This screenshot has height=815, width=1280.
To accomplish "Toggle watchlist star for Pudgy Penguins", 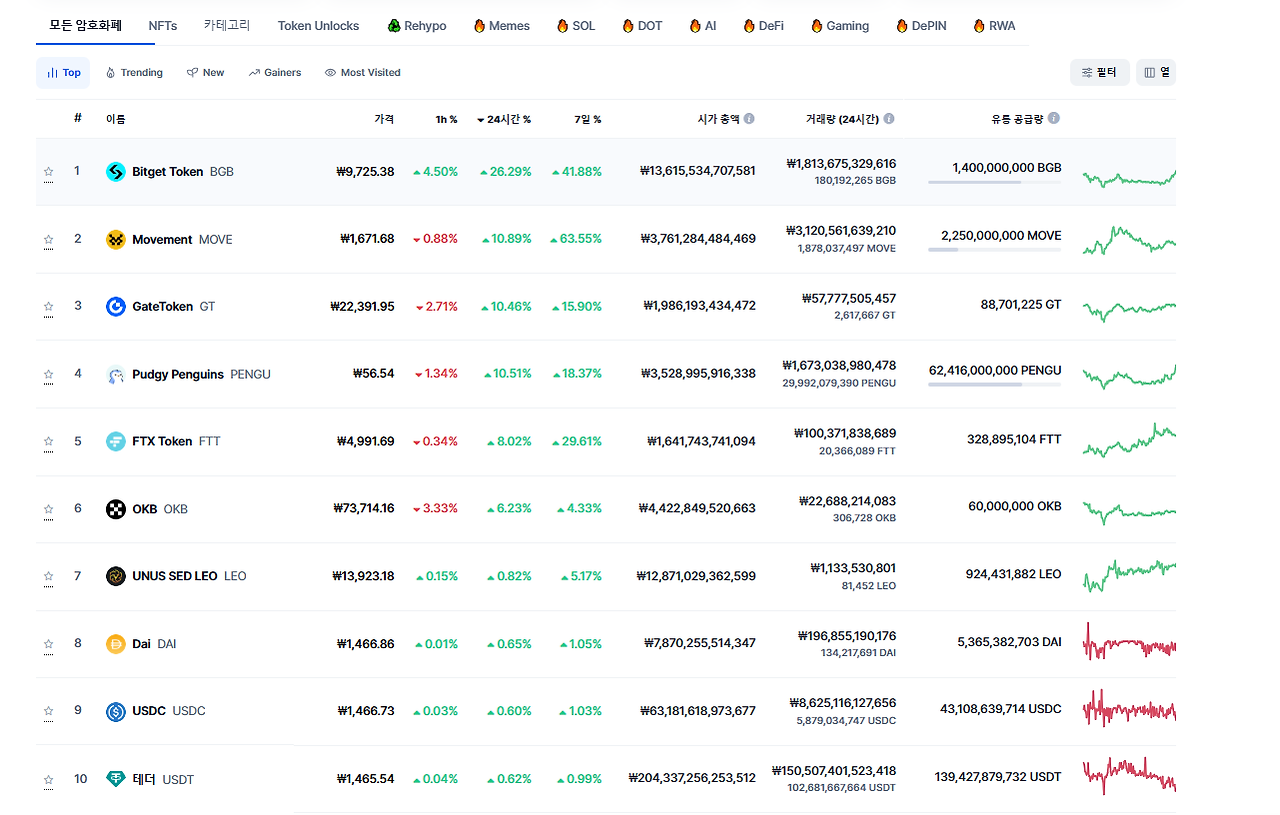I will [x=48, y=375].
